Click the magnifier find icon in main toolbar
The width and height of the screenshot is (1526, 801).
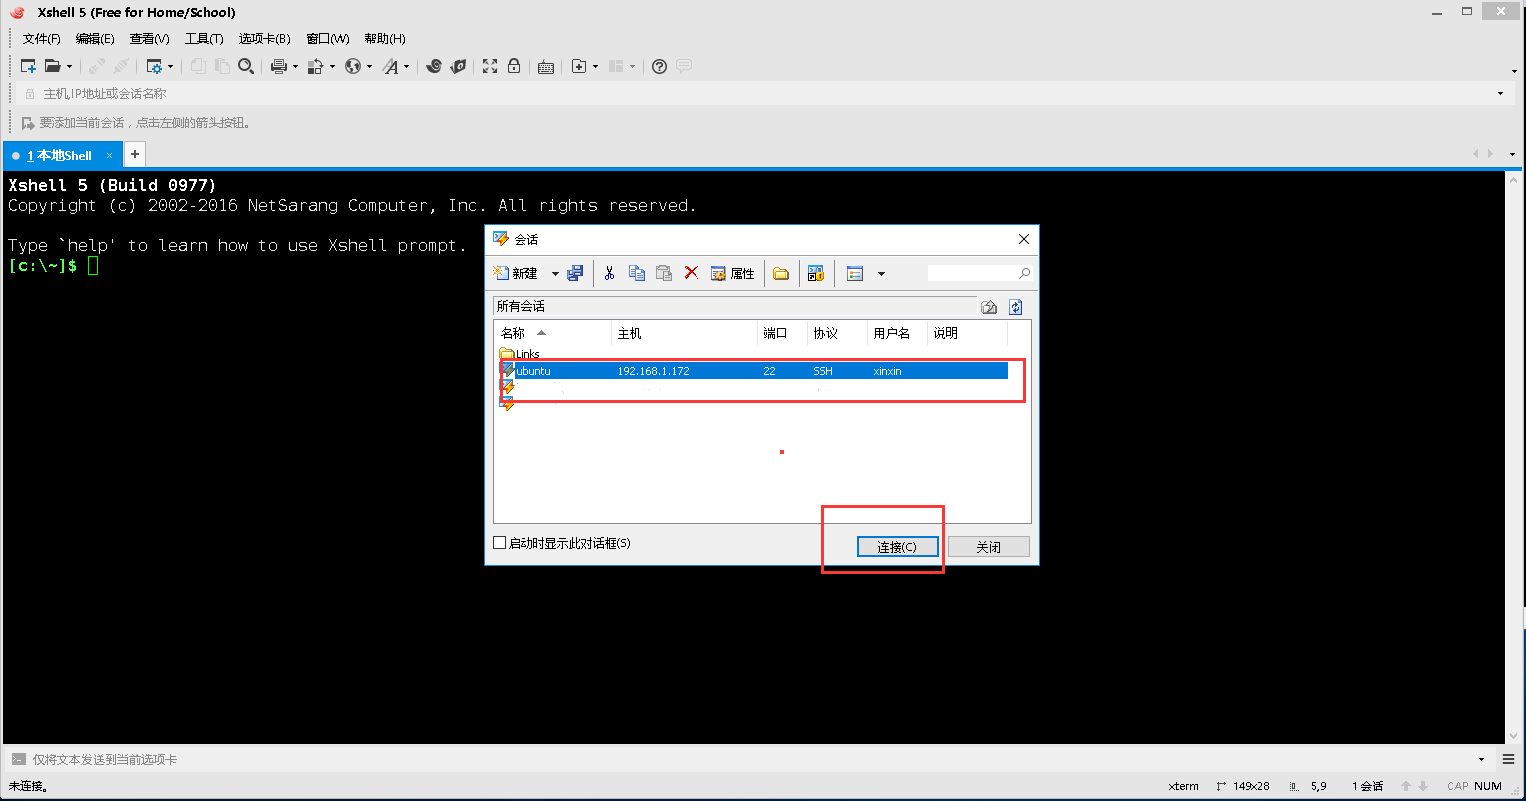pos(246,66)
